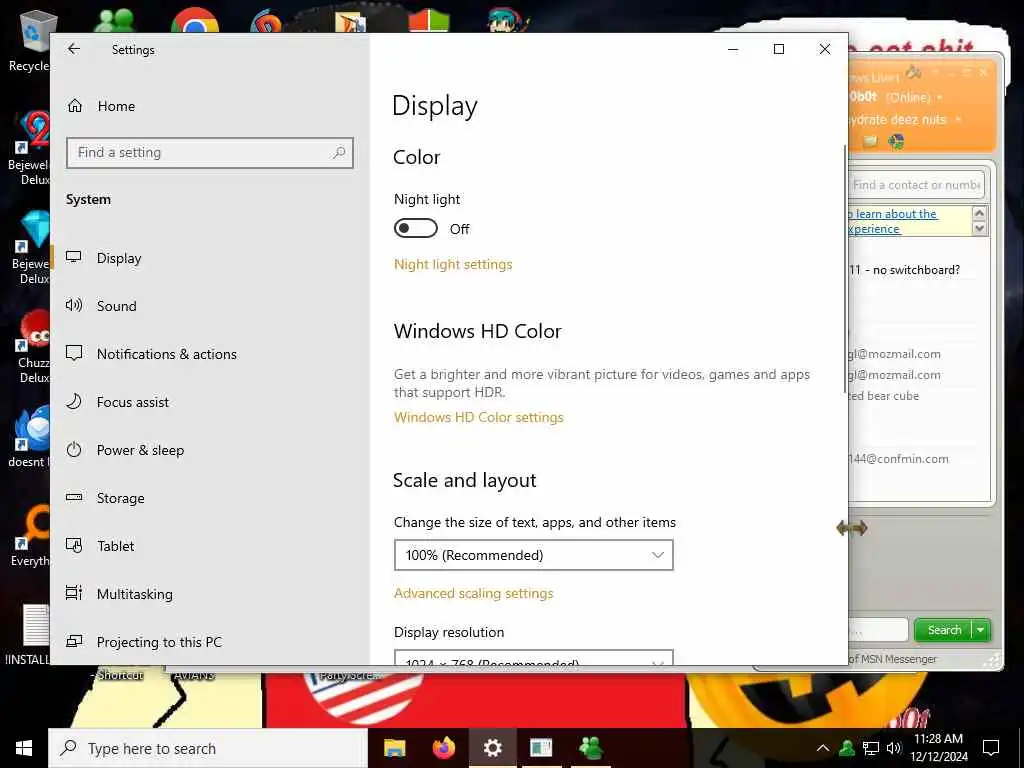This screenshot has width=1024, height=768.
Task: Select 'no switchboard?' group in Messenger
Action: point(904,270)
